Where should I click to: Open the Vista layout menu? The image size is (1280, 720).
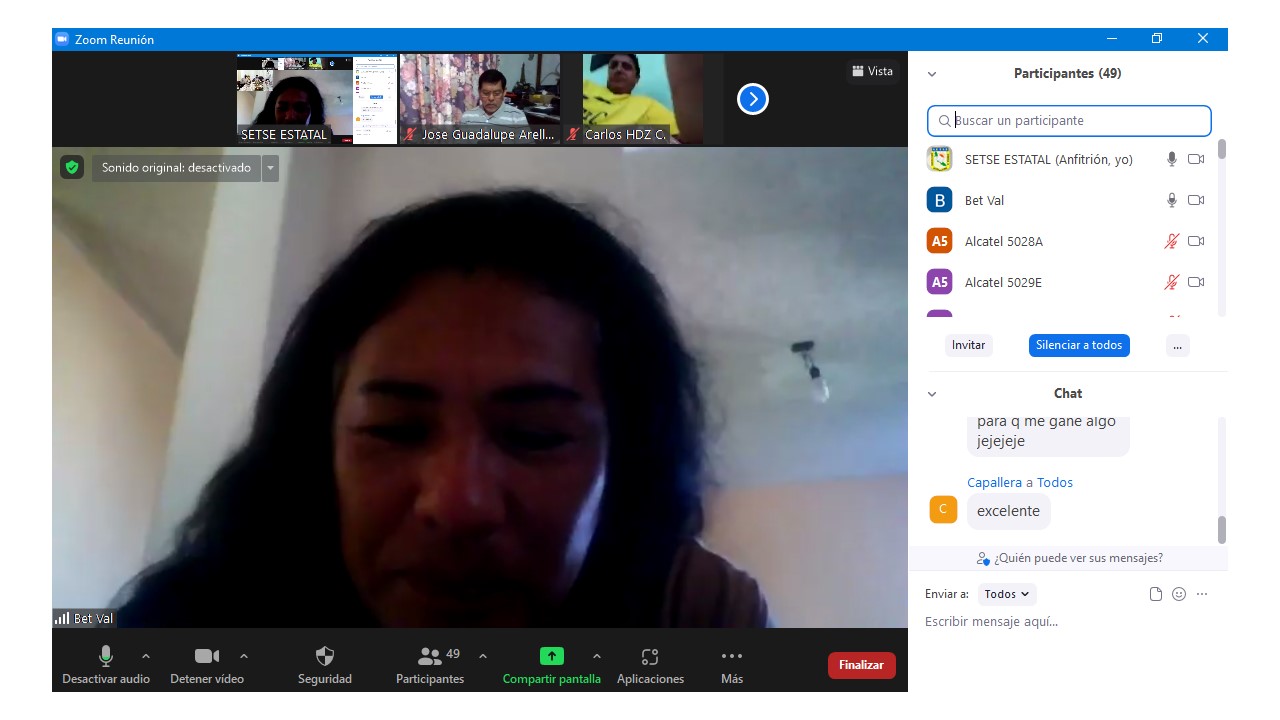pyautogui.click(x=872, y=71)
